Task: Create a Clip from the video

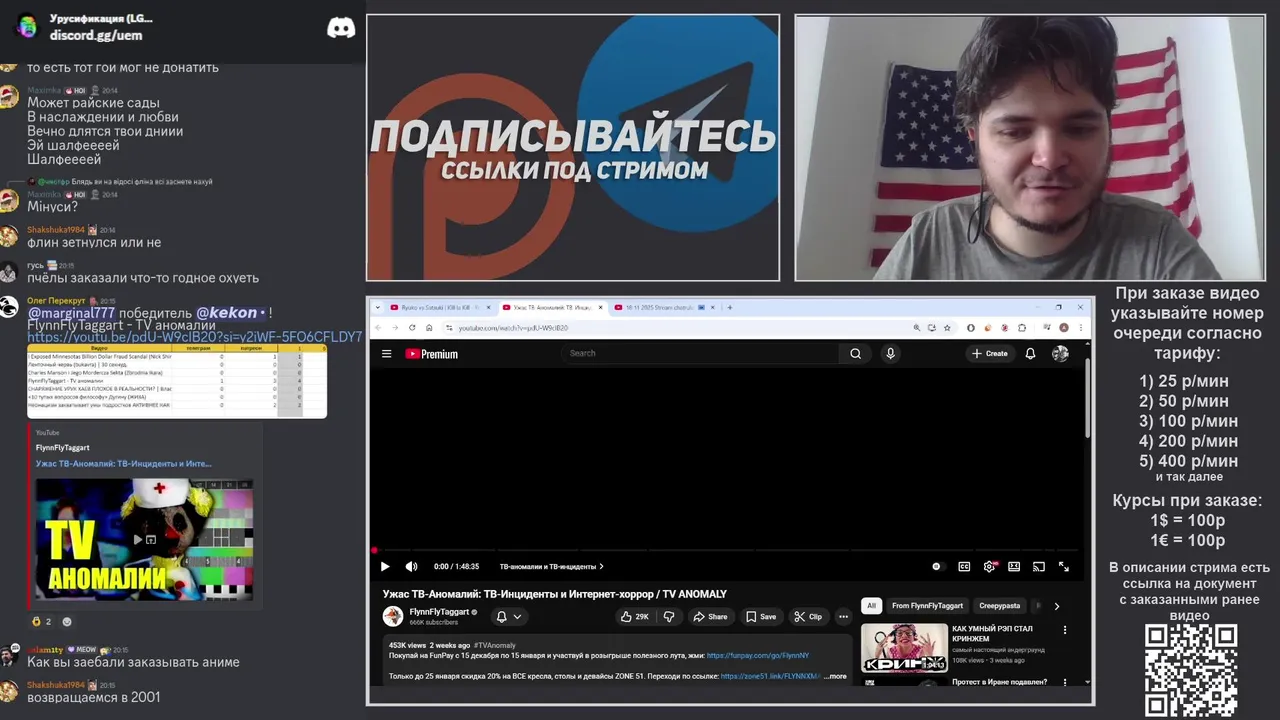Action: pos(808,616)
